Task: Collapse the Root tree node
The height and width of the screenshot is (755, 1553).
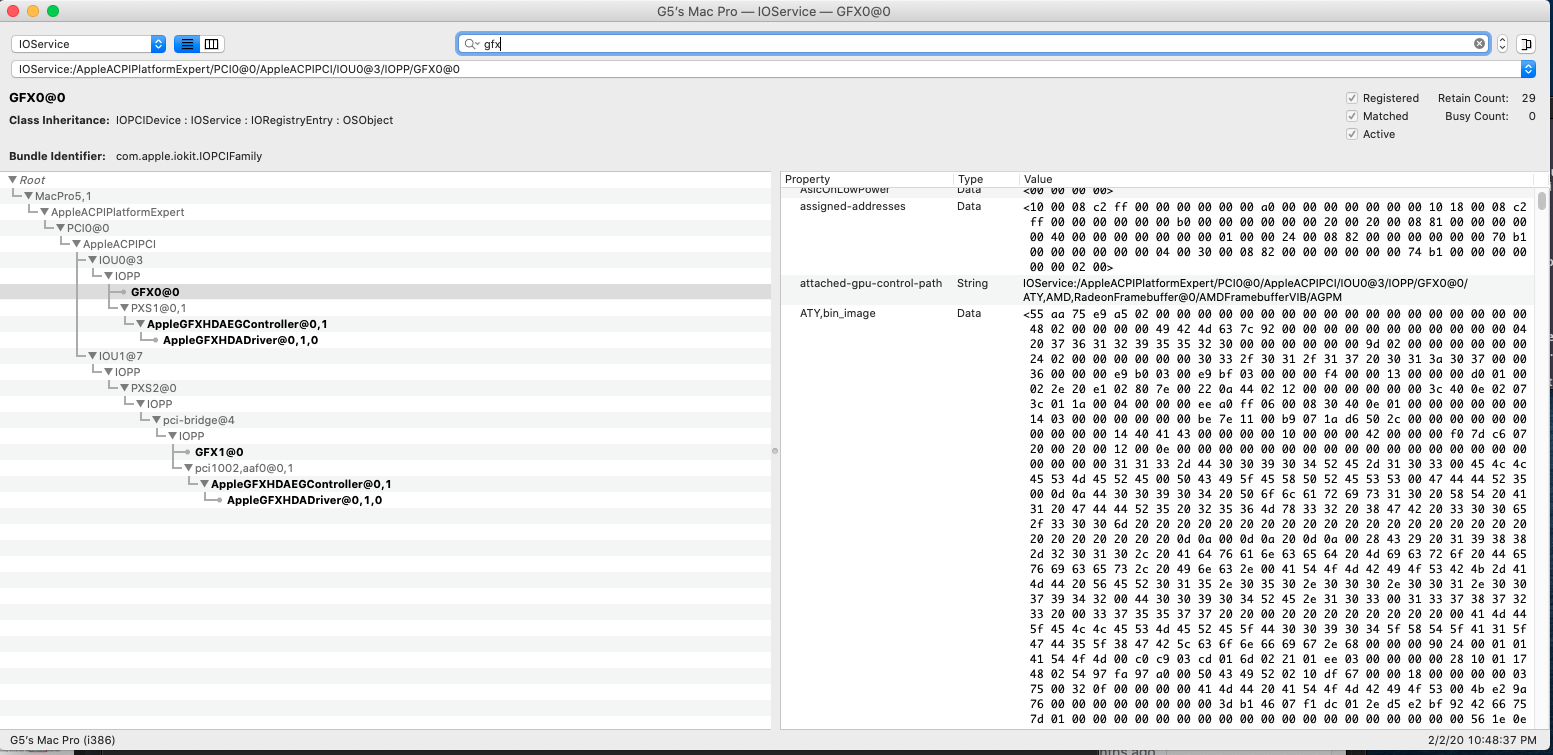Action: tap(13, 180)
